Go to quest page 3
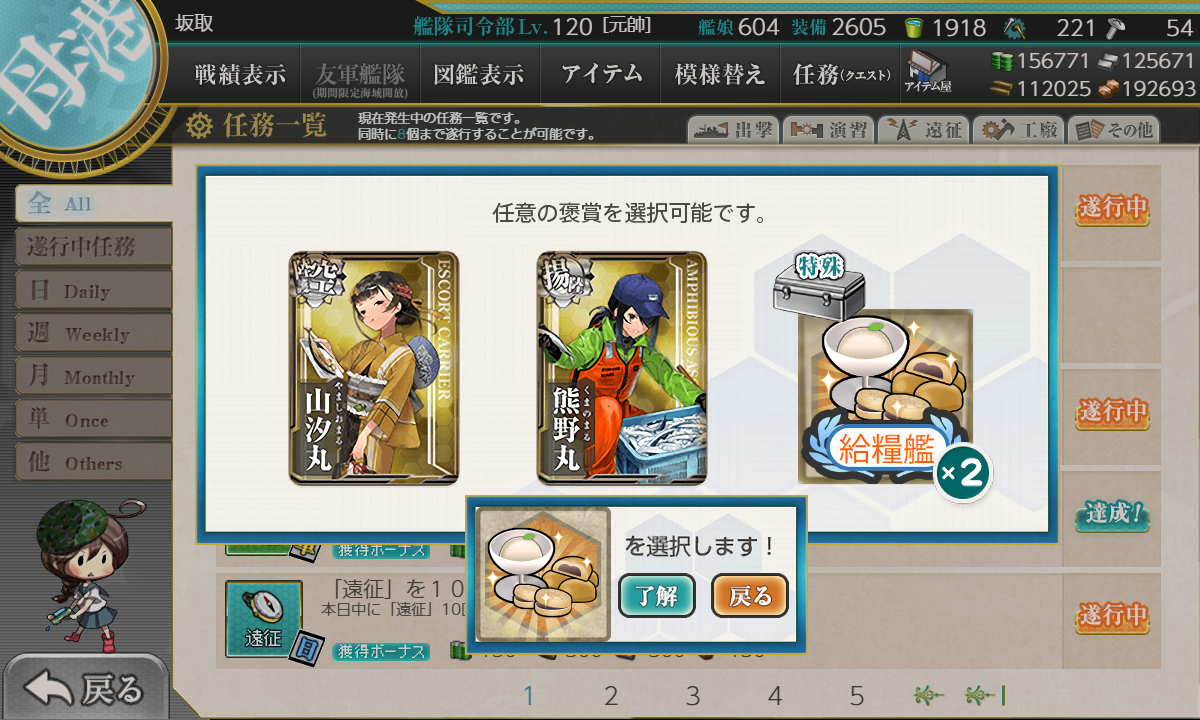 pyautogui.click(x=693, y=696)
